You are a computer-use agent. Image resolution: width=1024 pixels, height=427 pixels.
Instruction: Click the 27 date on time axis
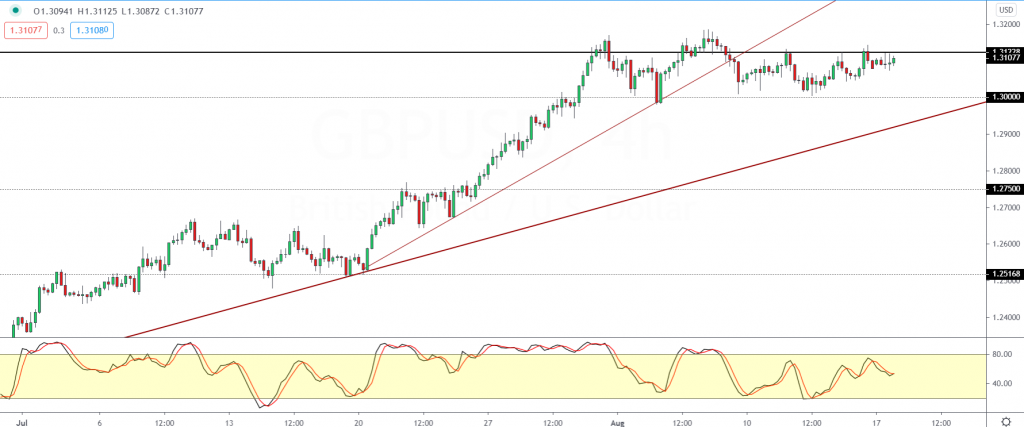[488, 422]
